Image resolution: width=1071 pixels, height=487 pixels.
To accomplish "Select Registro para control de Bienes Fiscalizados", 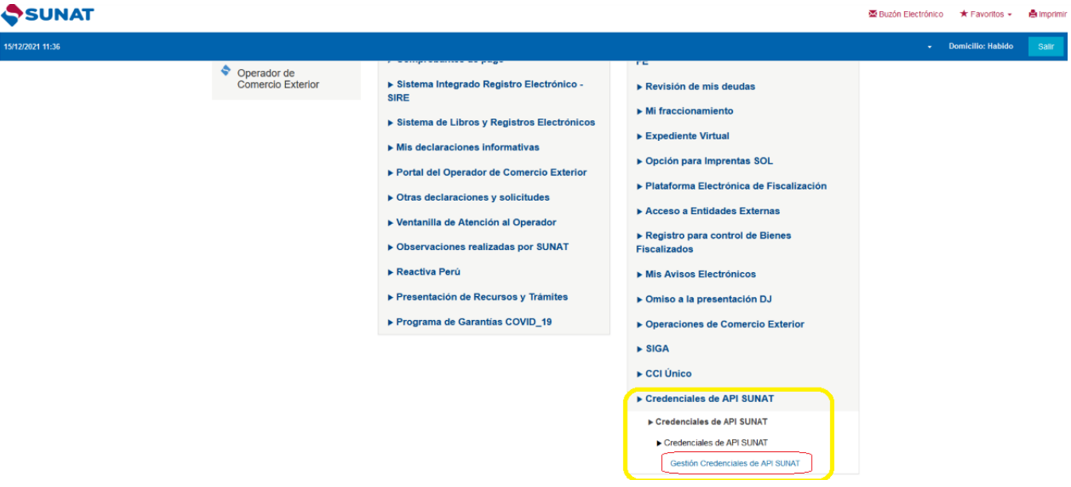I will 714,242.
